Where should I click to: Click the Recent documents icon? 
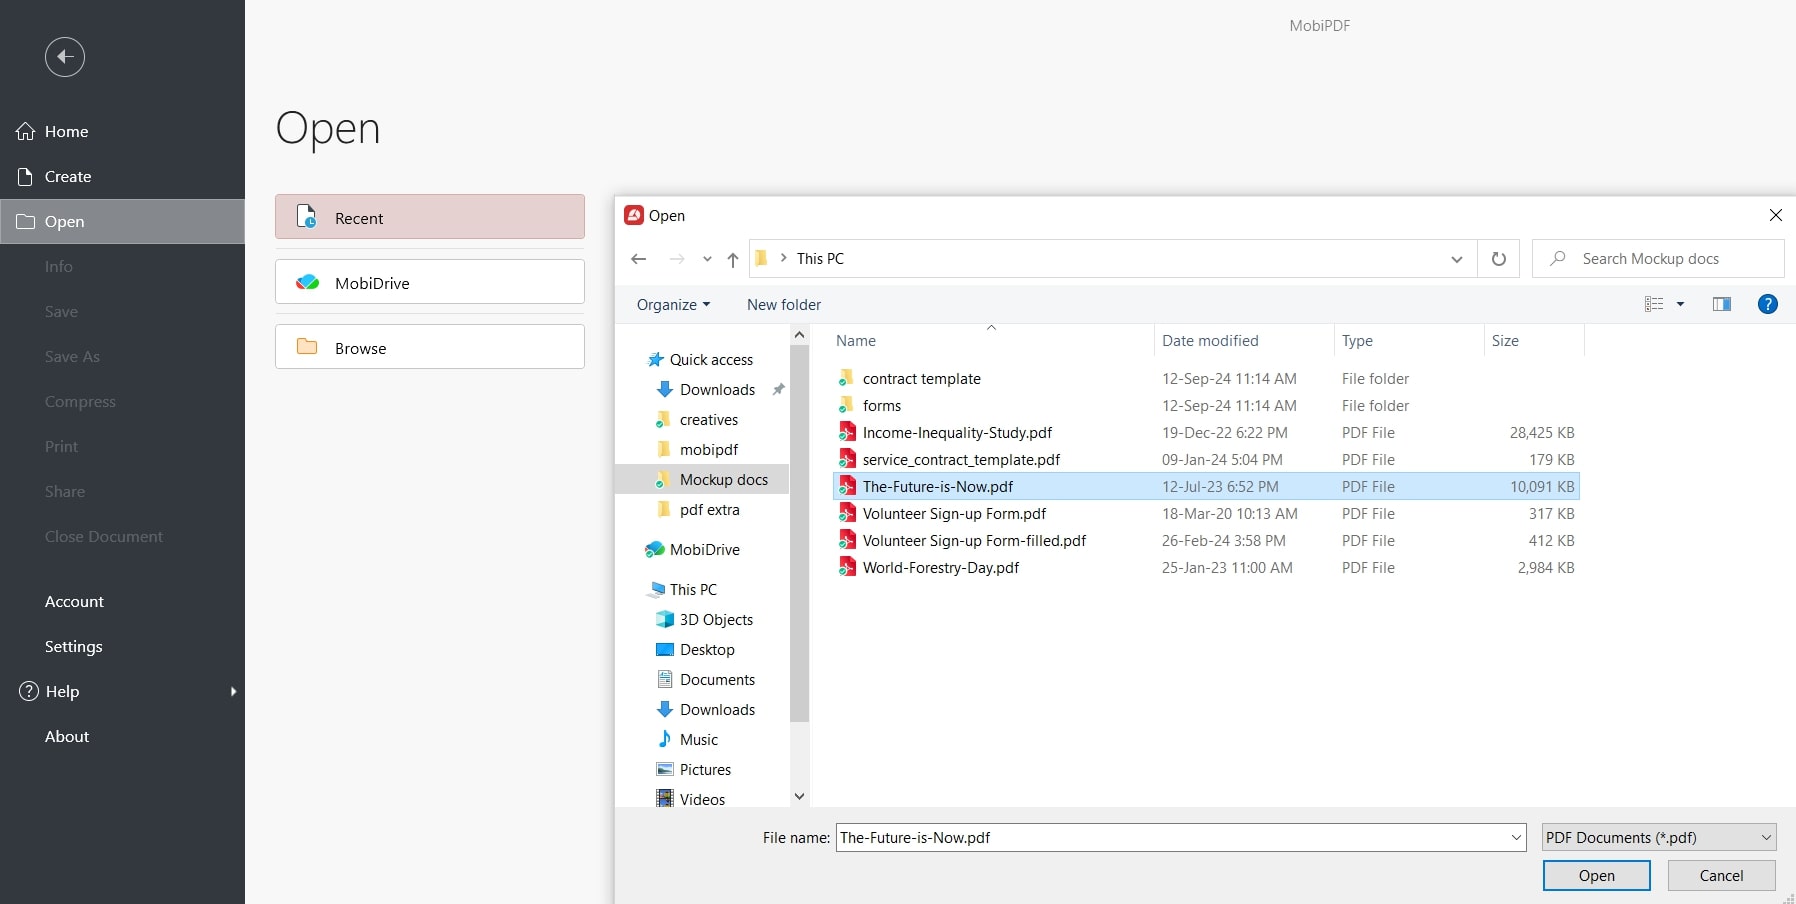point(305,217)
